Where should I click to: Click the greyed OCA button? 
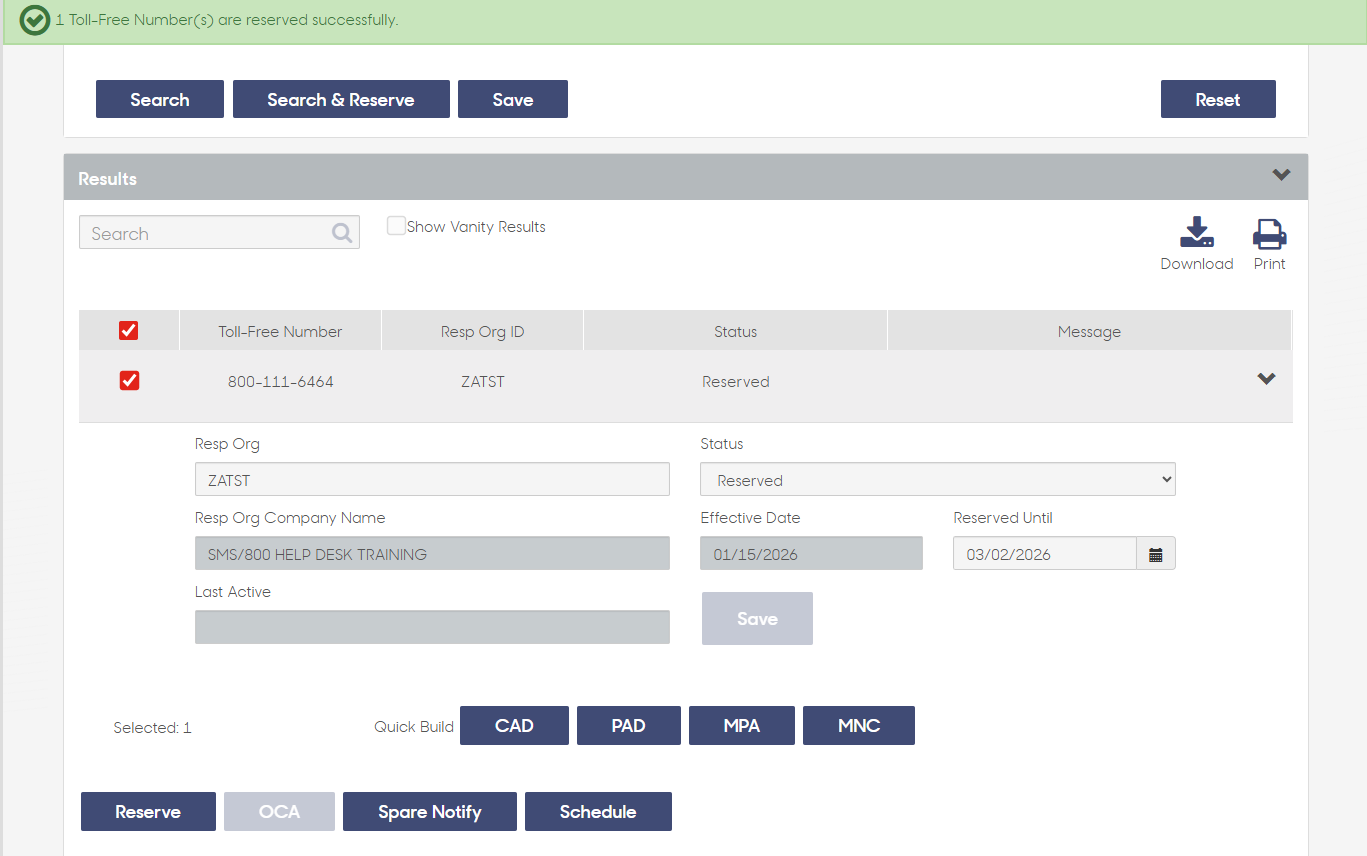tap(279, 811)
